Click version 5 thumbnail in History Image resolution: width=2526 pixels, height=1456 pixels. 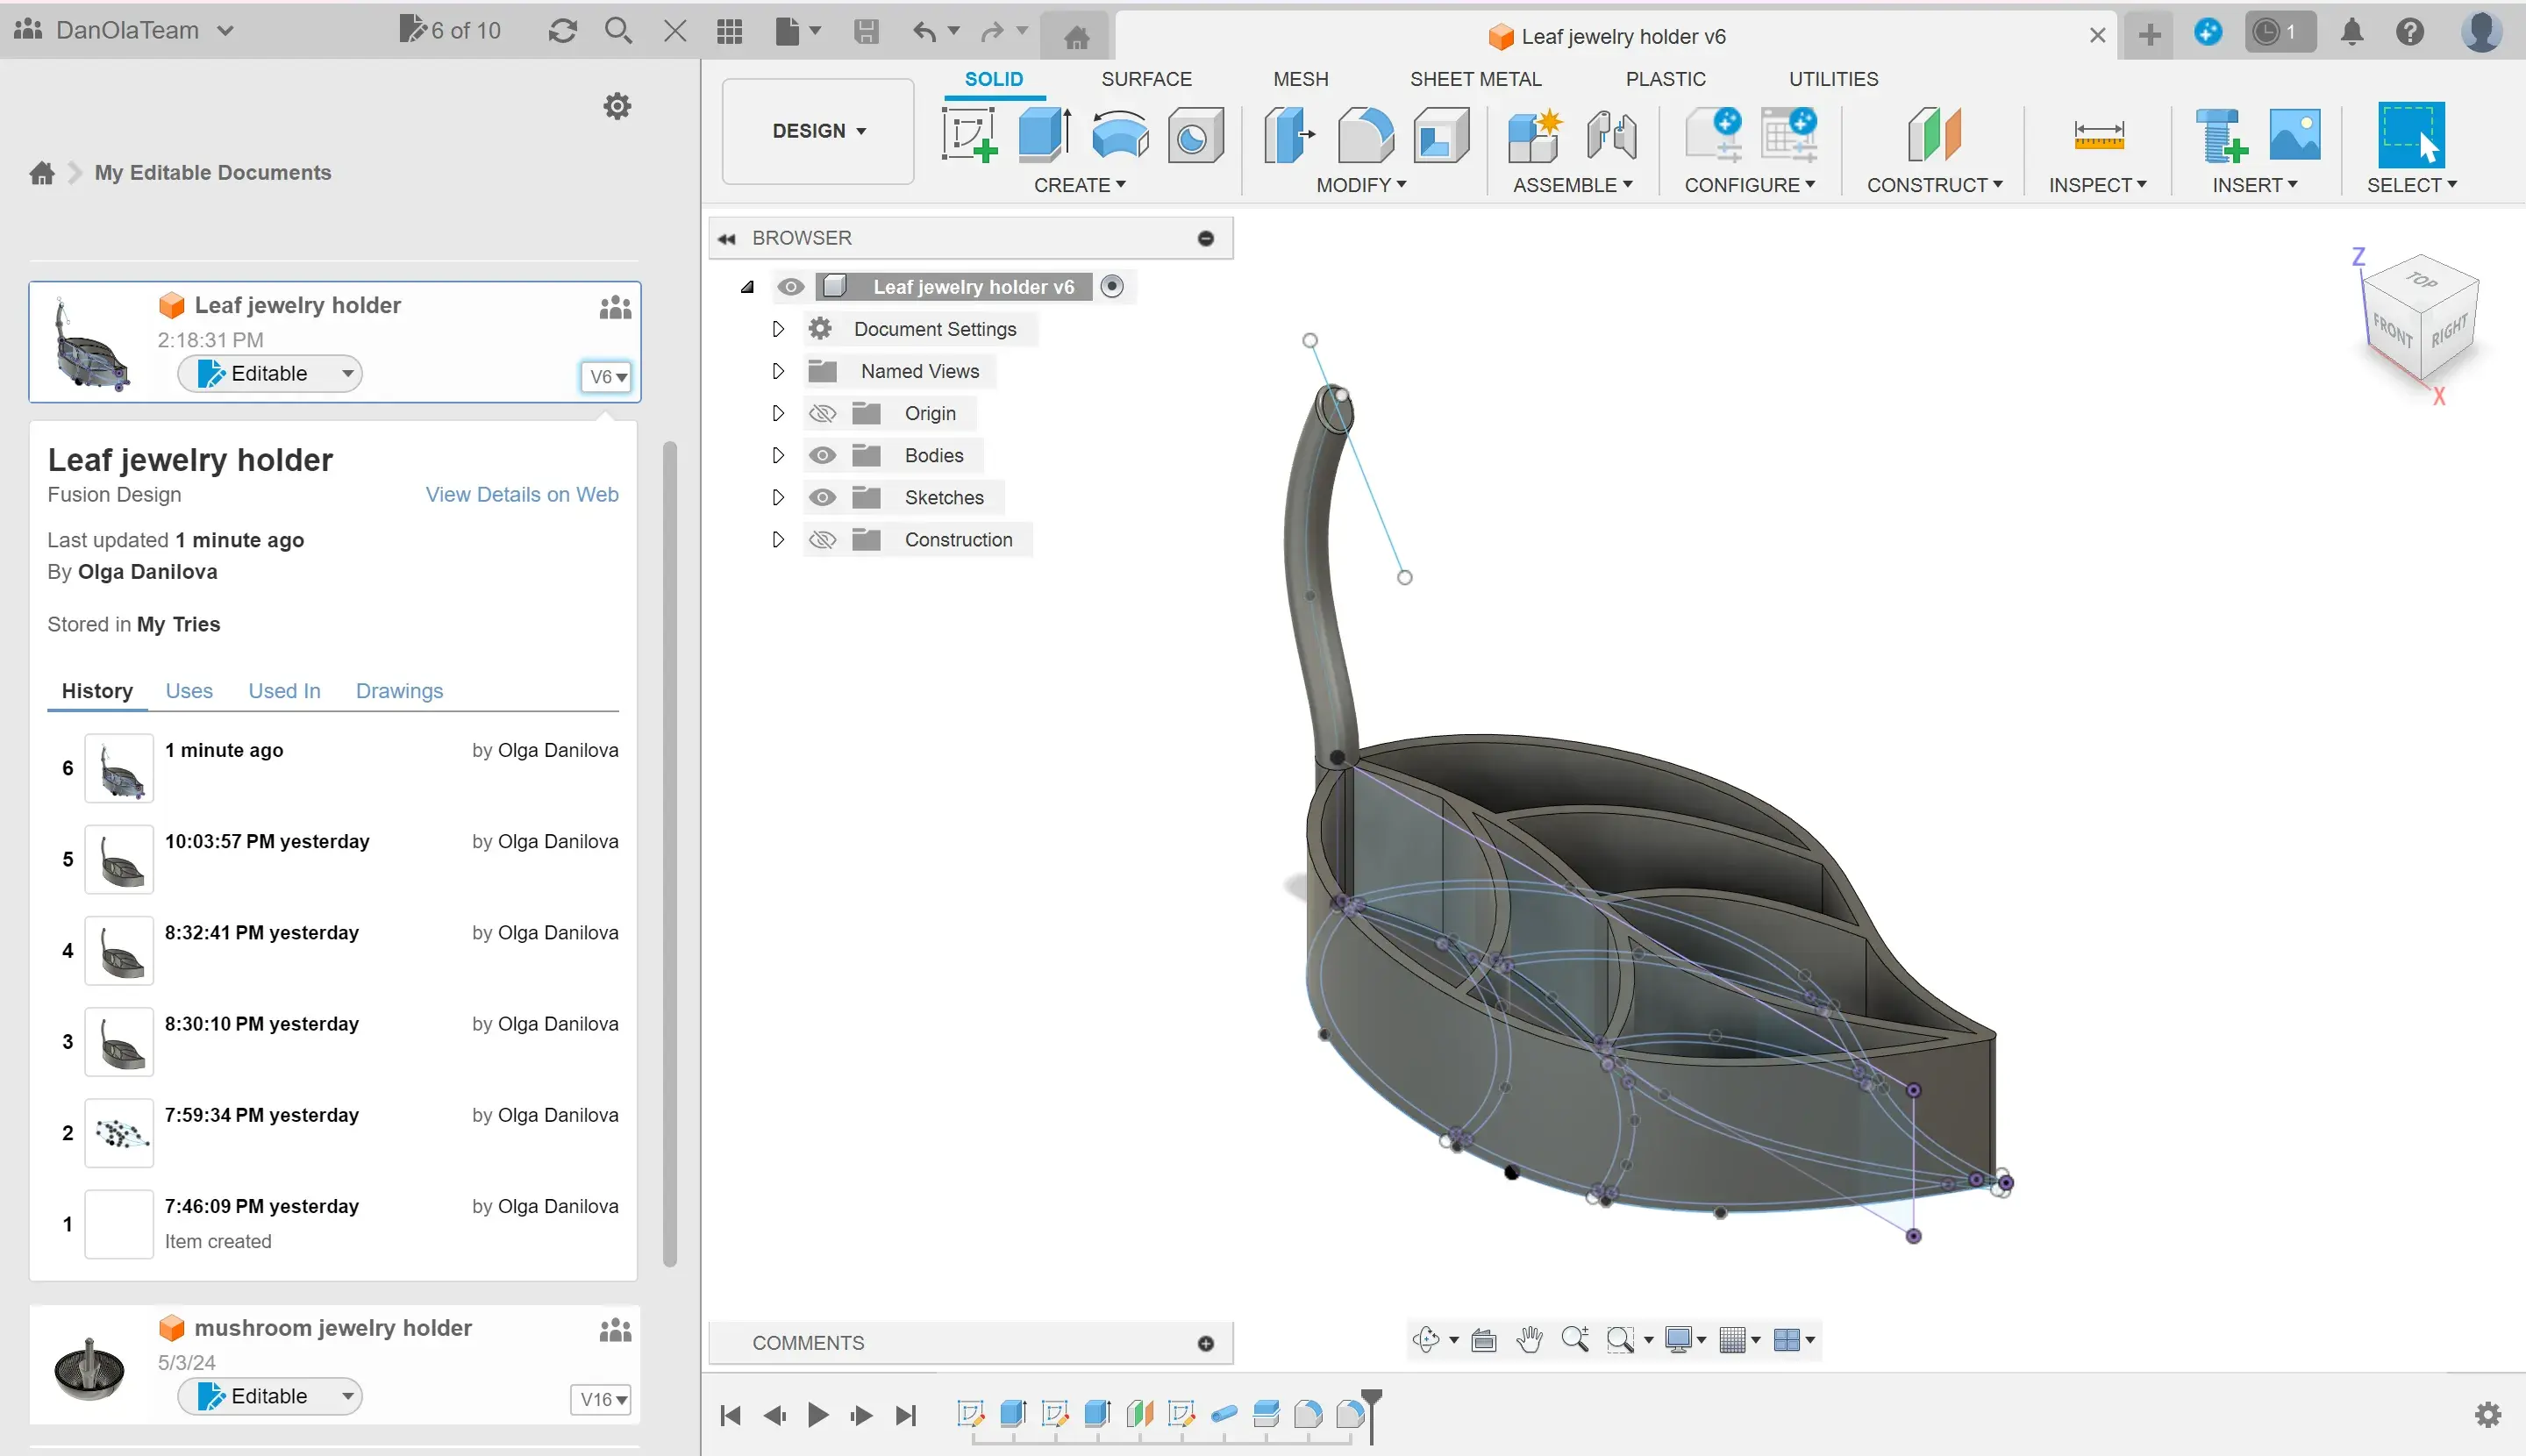[x=119, y=859]
